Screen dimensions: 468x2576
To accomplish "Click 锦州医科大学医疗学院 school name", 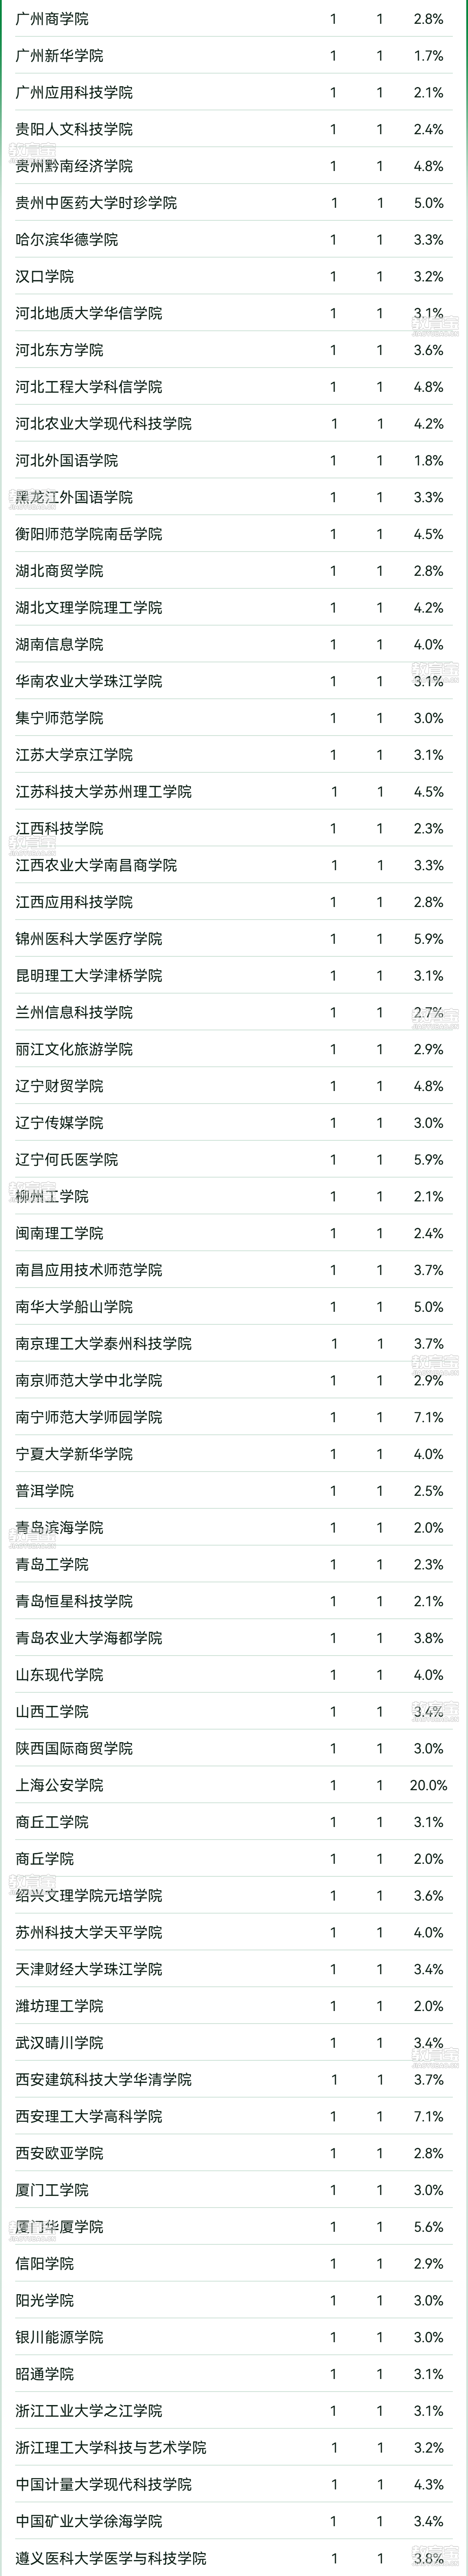I will click(89, 939).
